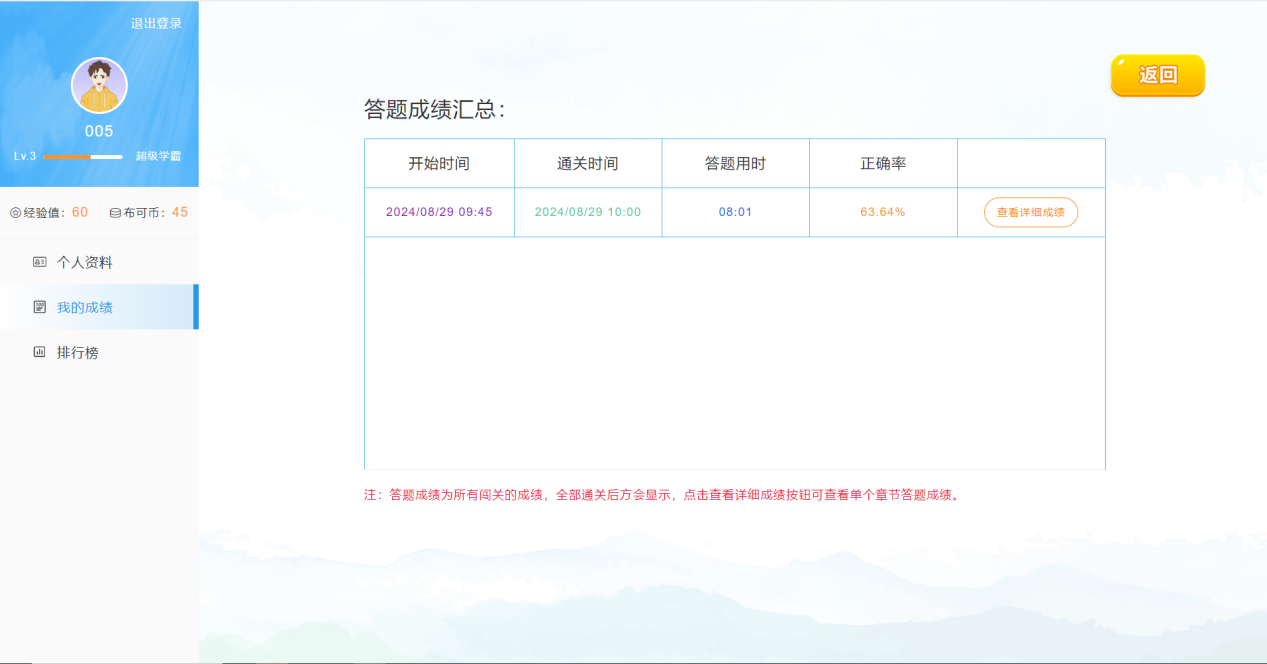This screenshot has width=1267, height=664.
Task: Click the user avatar picture
Action: pyautogui.click(x=99, y=86)
